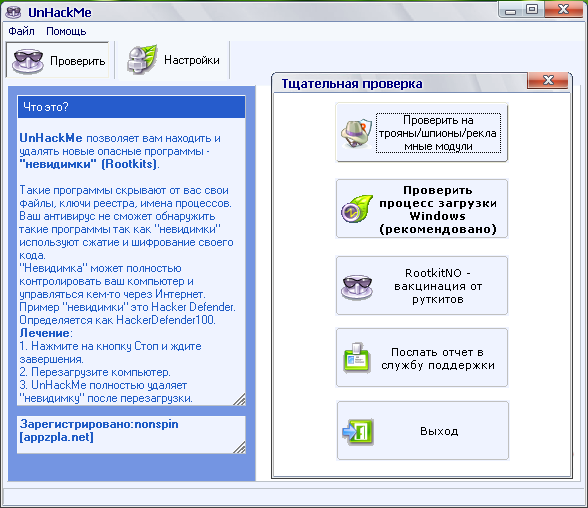Click the sunglasses icon beside RootkitNO
Image resolution: width=588 pixels, height=508 pixels.
(357, 287)
